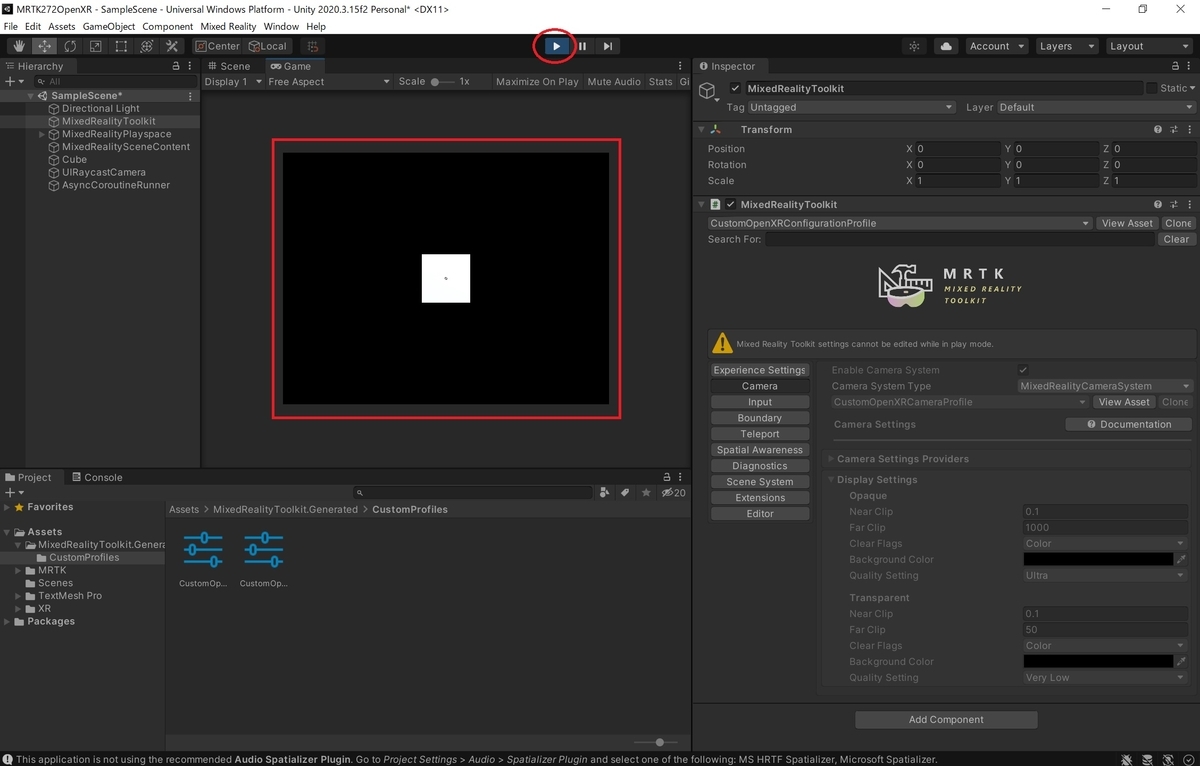Image resolution: width=1200 pixels, height=766 pixels.
Task: Pause the game playback
Action: [x=582, y=46]
